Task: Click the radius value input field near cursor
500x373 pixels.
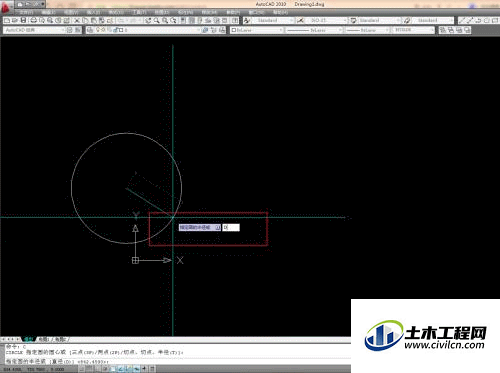Action: (x=231, y=227)
